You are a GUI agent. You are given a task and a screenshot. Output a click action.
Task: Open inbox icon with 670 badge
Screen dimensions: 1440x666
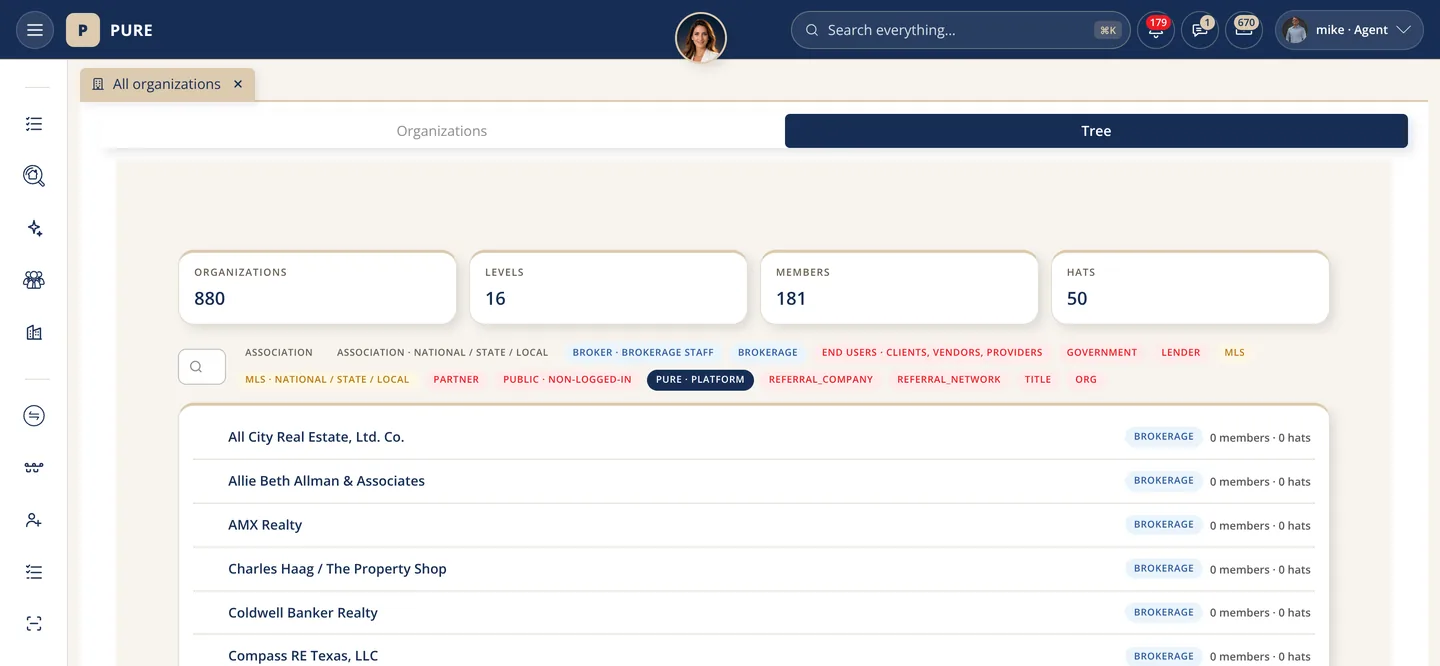pyautogui.click(x=1244, y=30)
